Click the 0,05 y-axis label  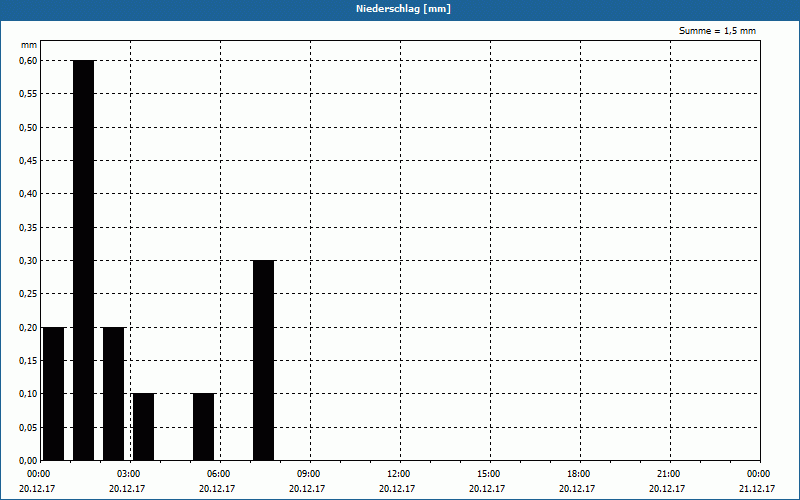[28, 428]
